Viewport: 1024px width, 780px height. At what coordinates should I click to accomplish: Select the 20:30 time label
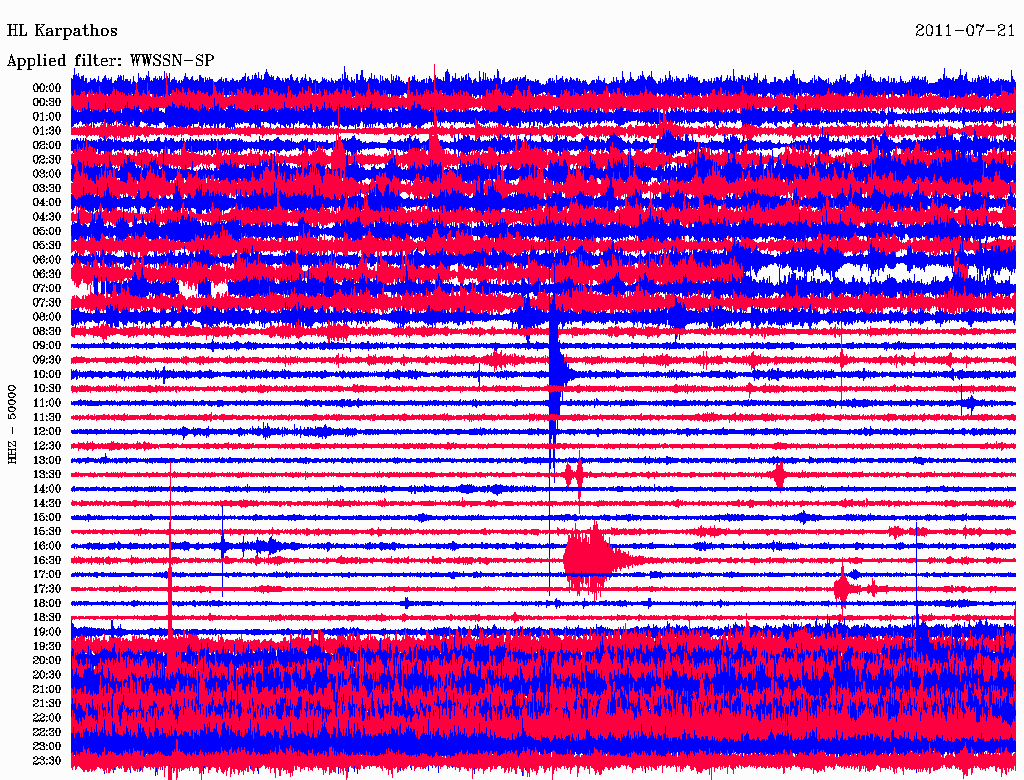coord(47,675)
